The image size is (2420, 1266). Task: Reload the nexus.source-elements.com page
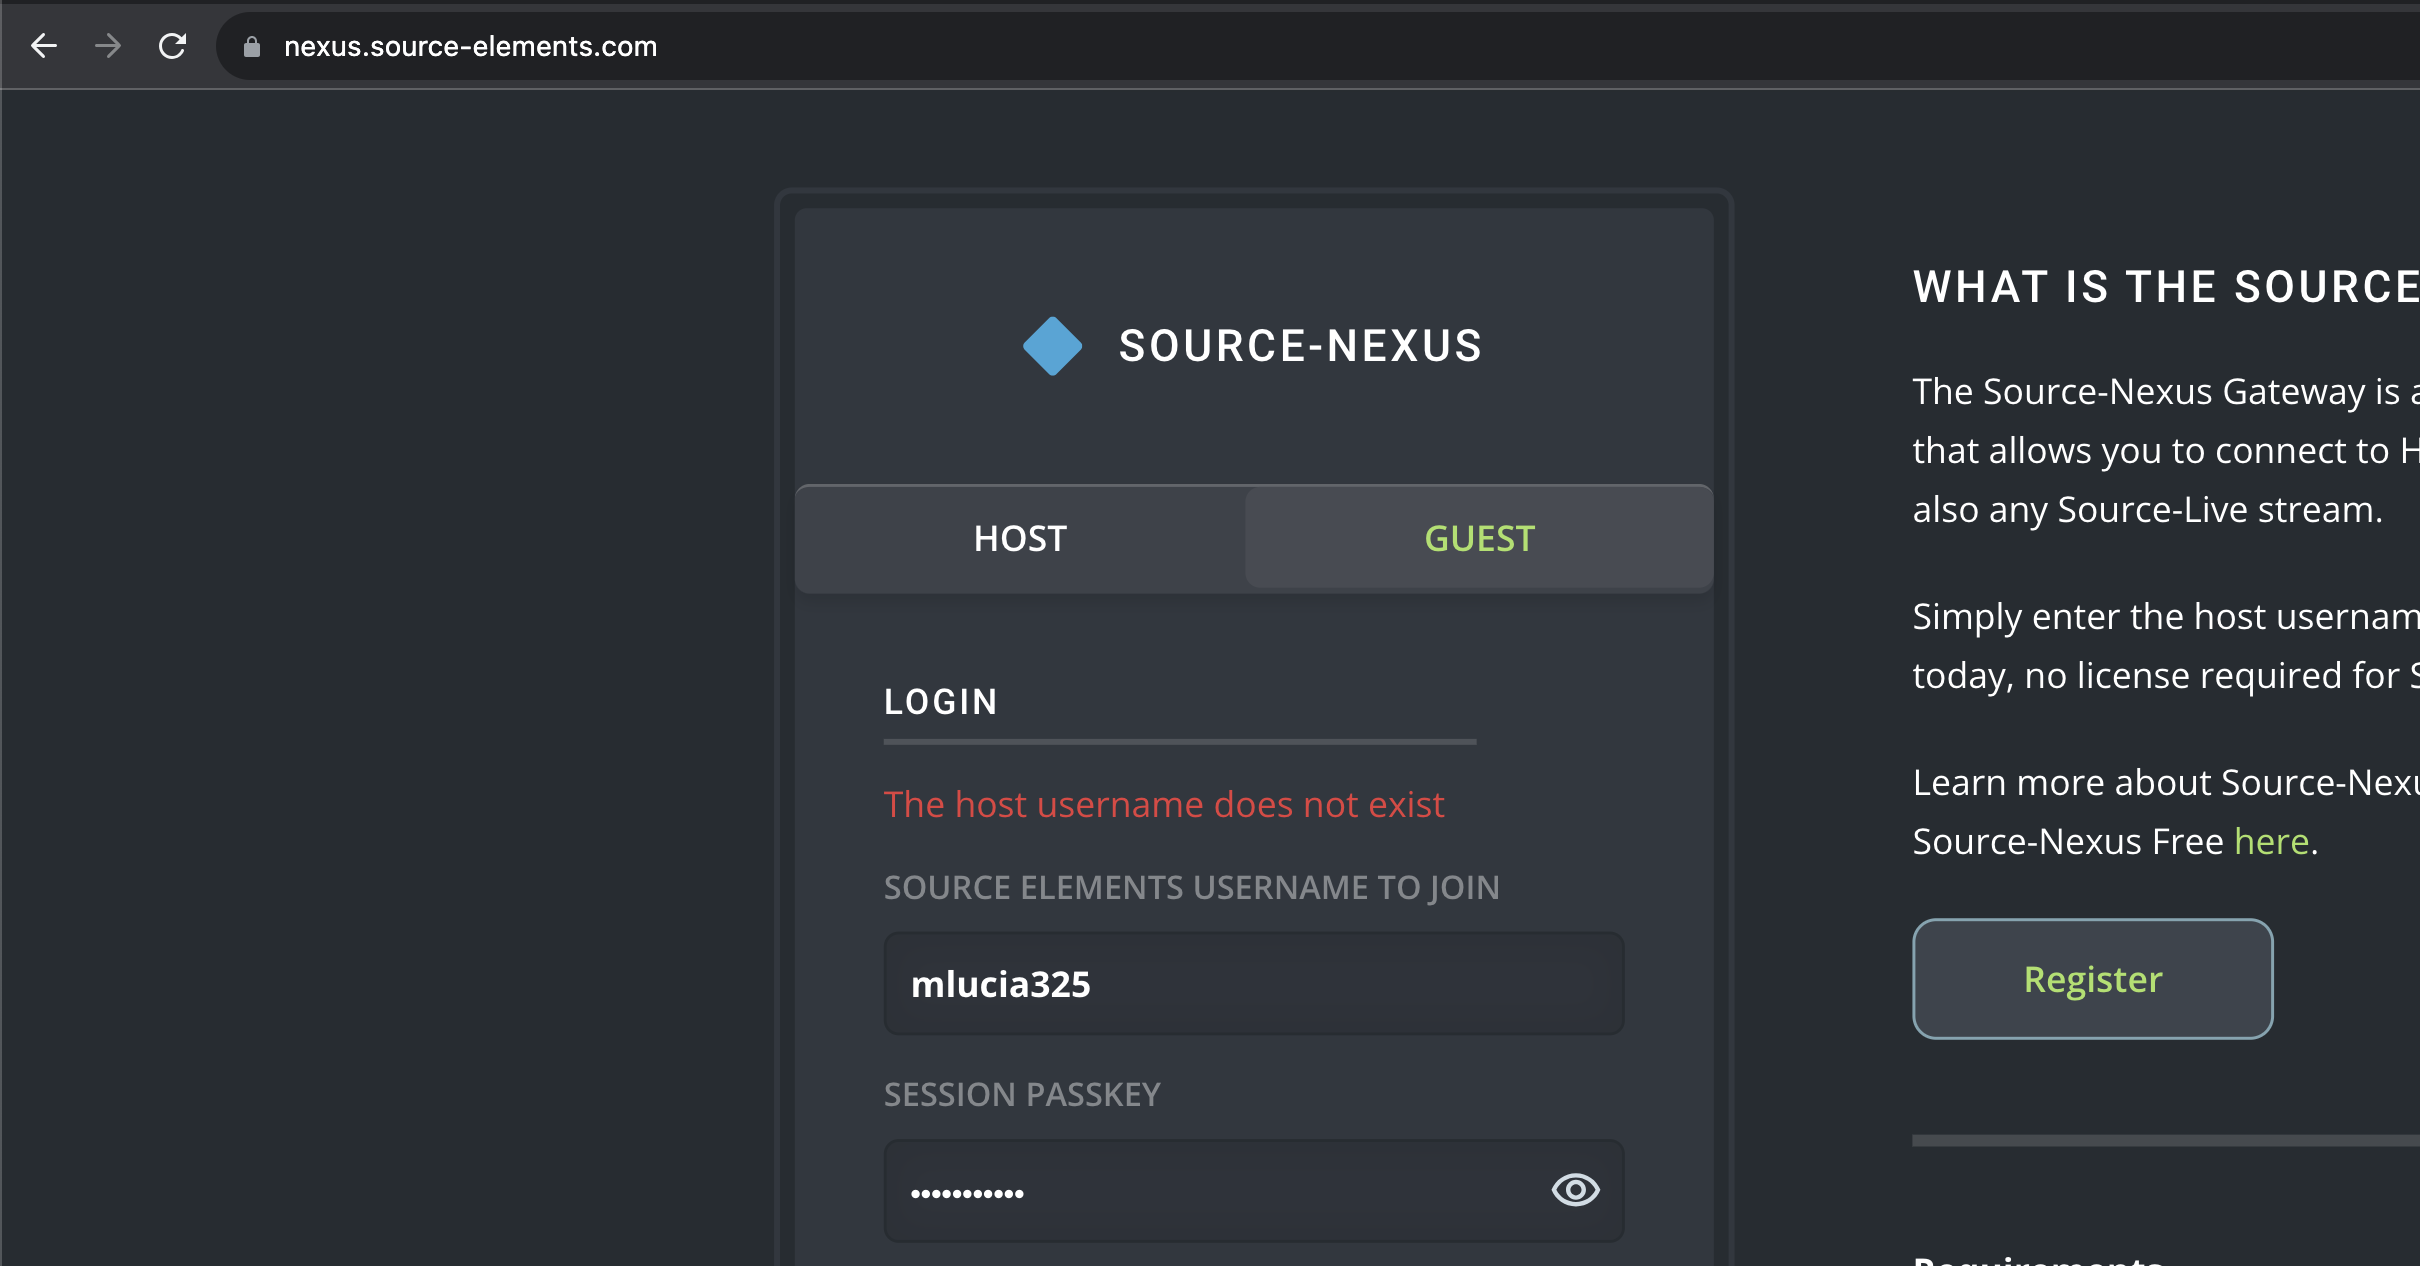tap(173, 46)
